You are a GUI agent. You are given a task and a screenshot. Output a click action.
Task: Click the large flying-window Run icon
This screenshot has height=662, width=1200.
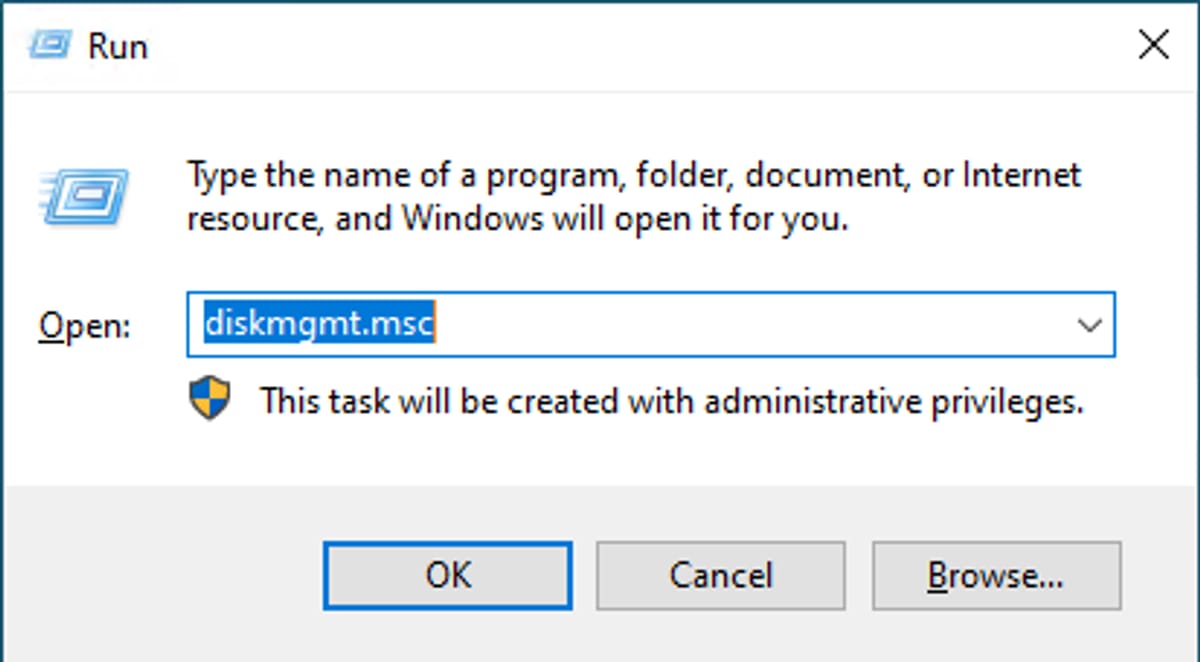pos(85,195)
